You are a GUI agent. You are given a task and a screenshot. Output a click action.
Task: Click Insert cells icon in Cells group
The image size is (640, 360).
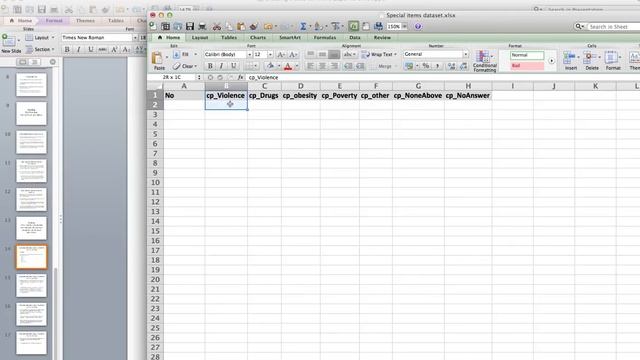pyautogui.click(x=571, y=60)
